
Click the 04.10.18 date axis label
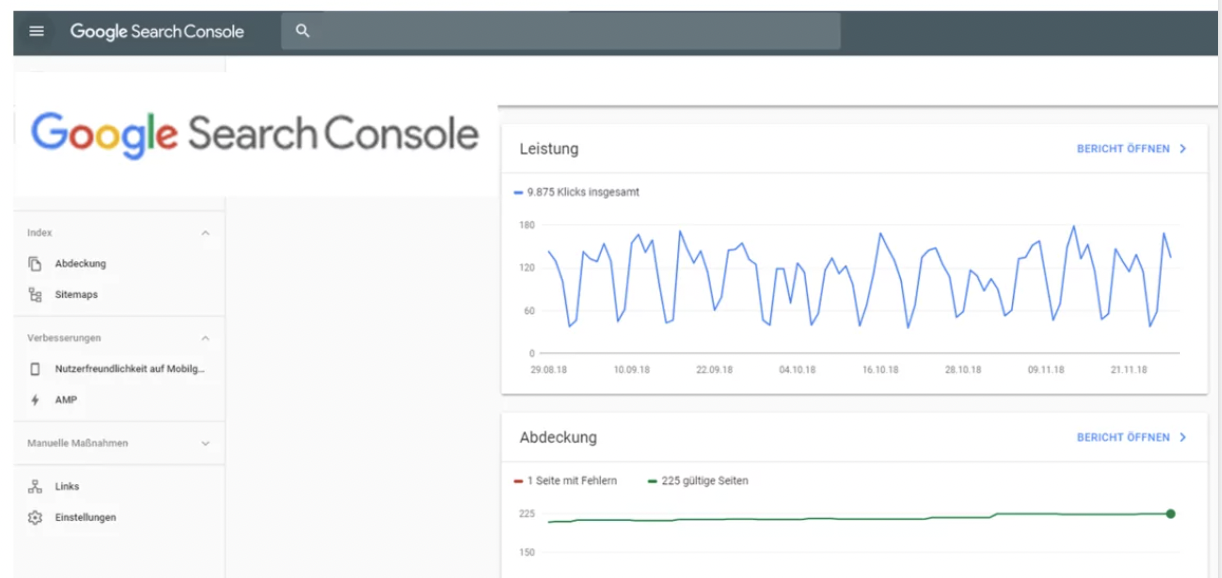click(797, 370)
